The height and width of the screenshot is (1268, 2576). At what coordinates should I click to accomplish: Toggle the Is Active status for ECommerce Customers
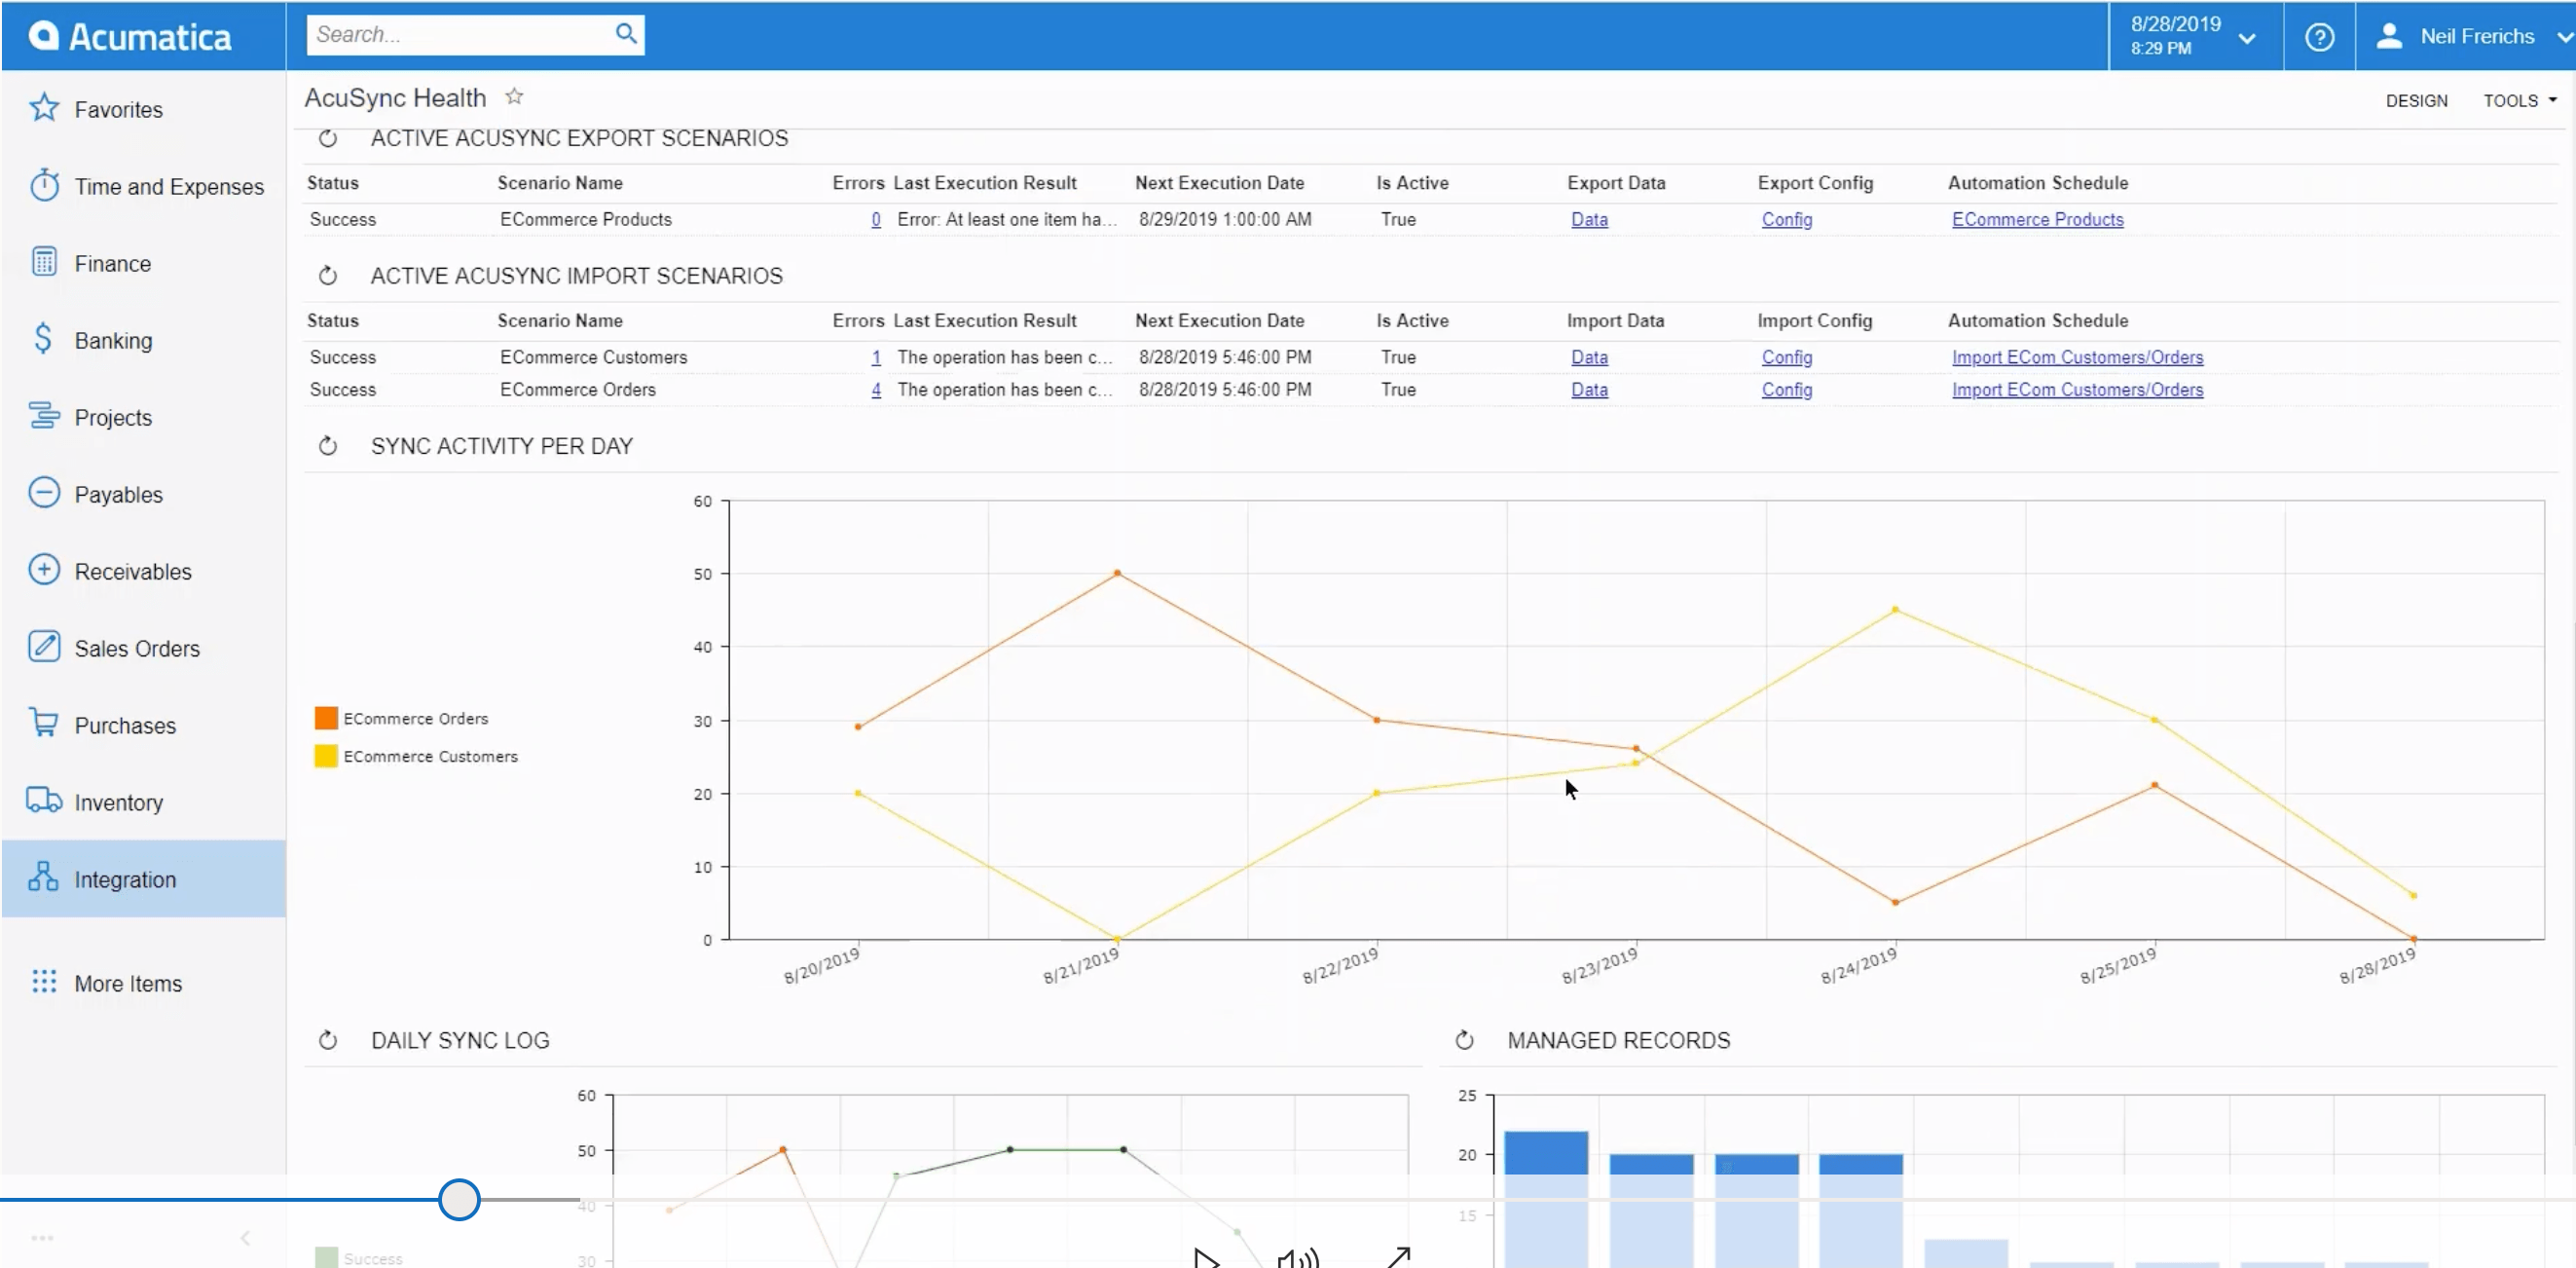pos(1400,356)
